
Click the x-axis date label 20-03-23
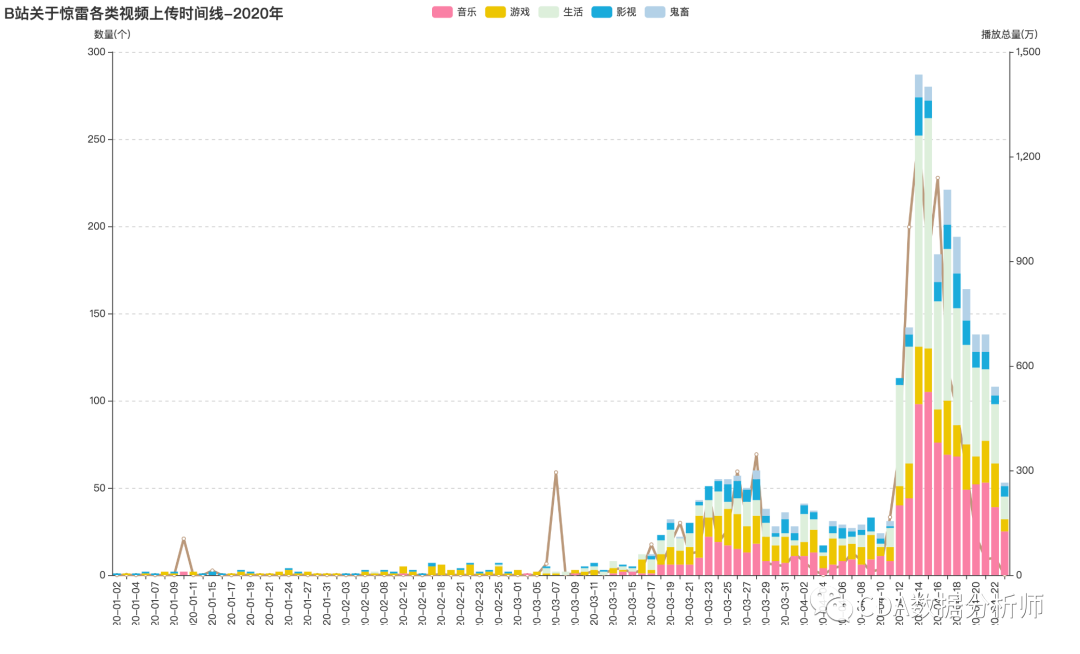click(x=709, y=603)
